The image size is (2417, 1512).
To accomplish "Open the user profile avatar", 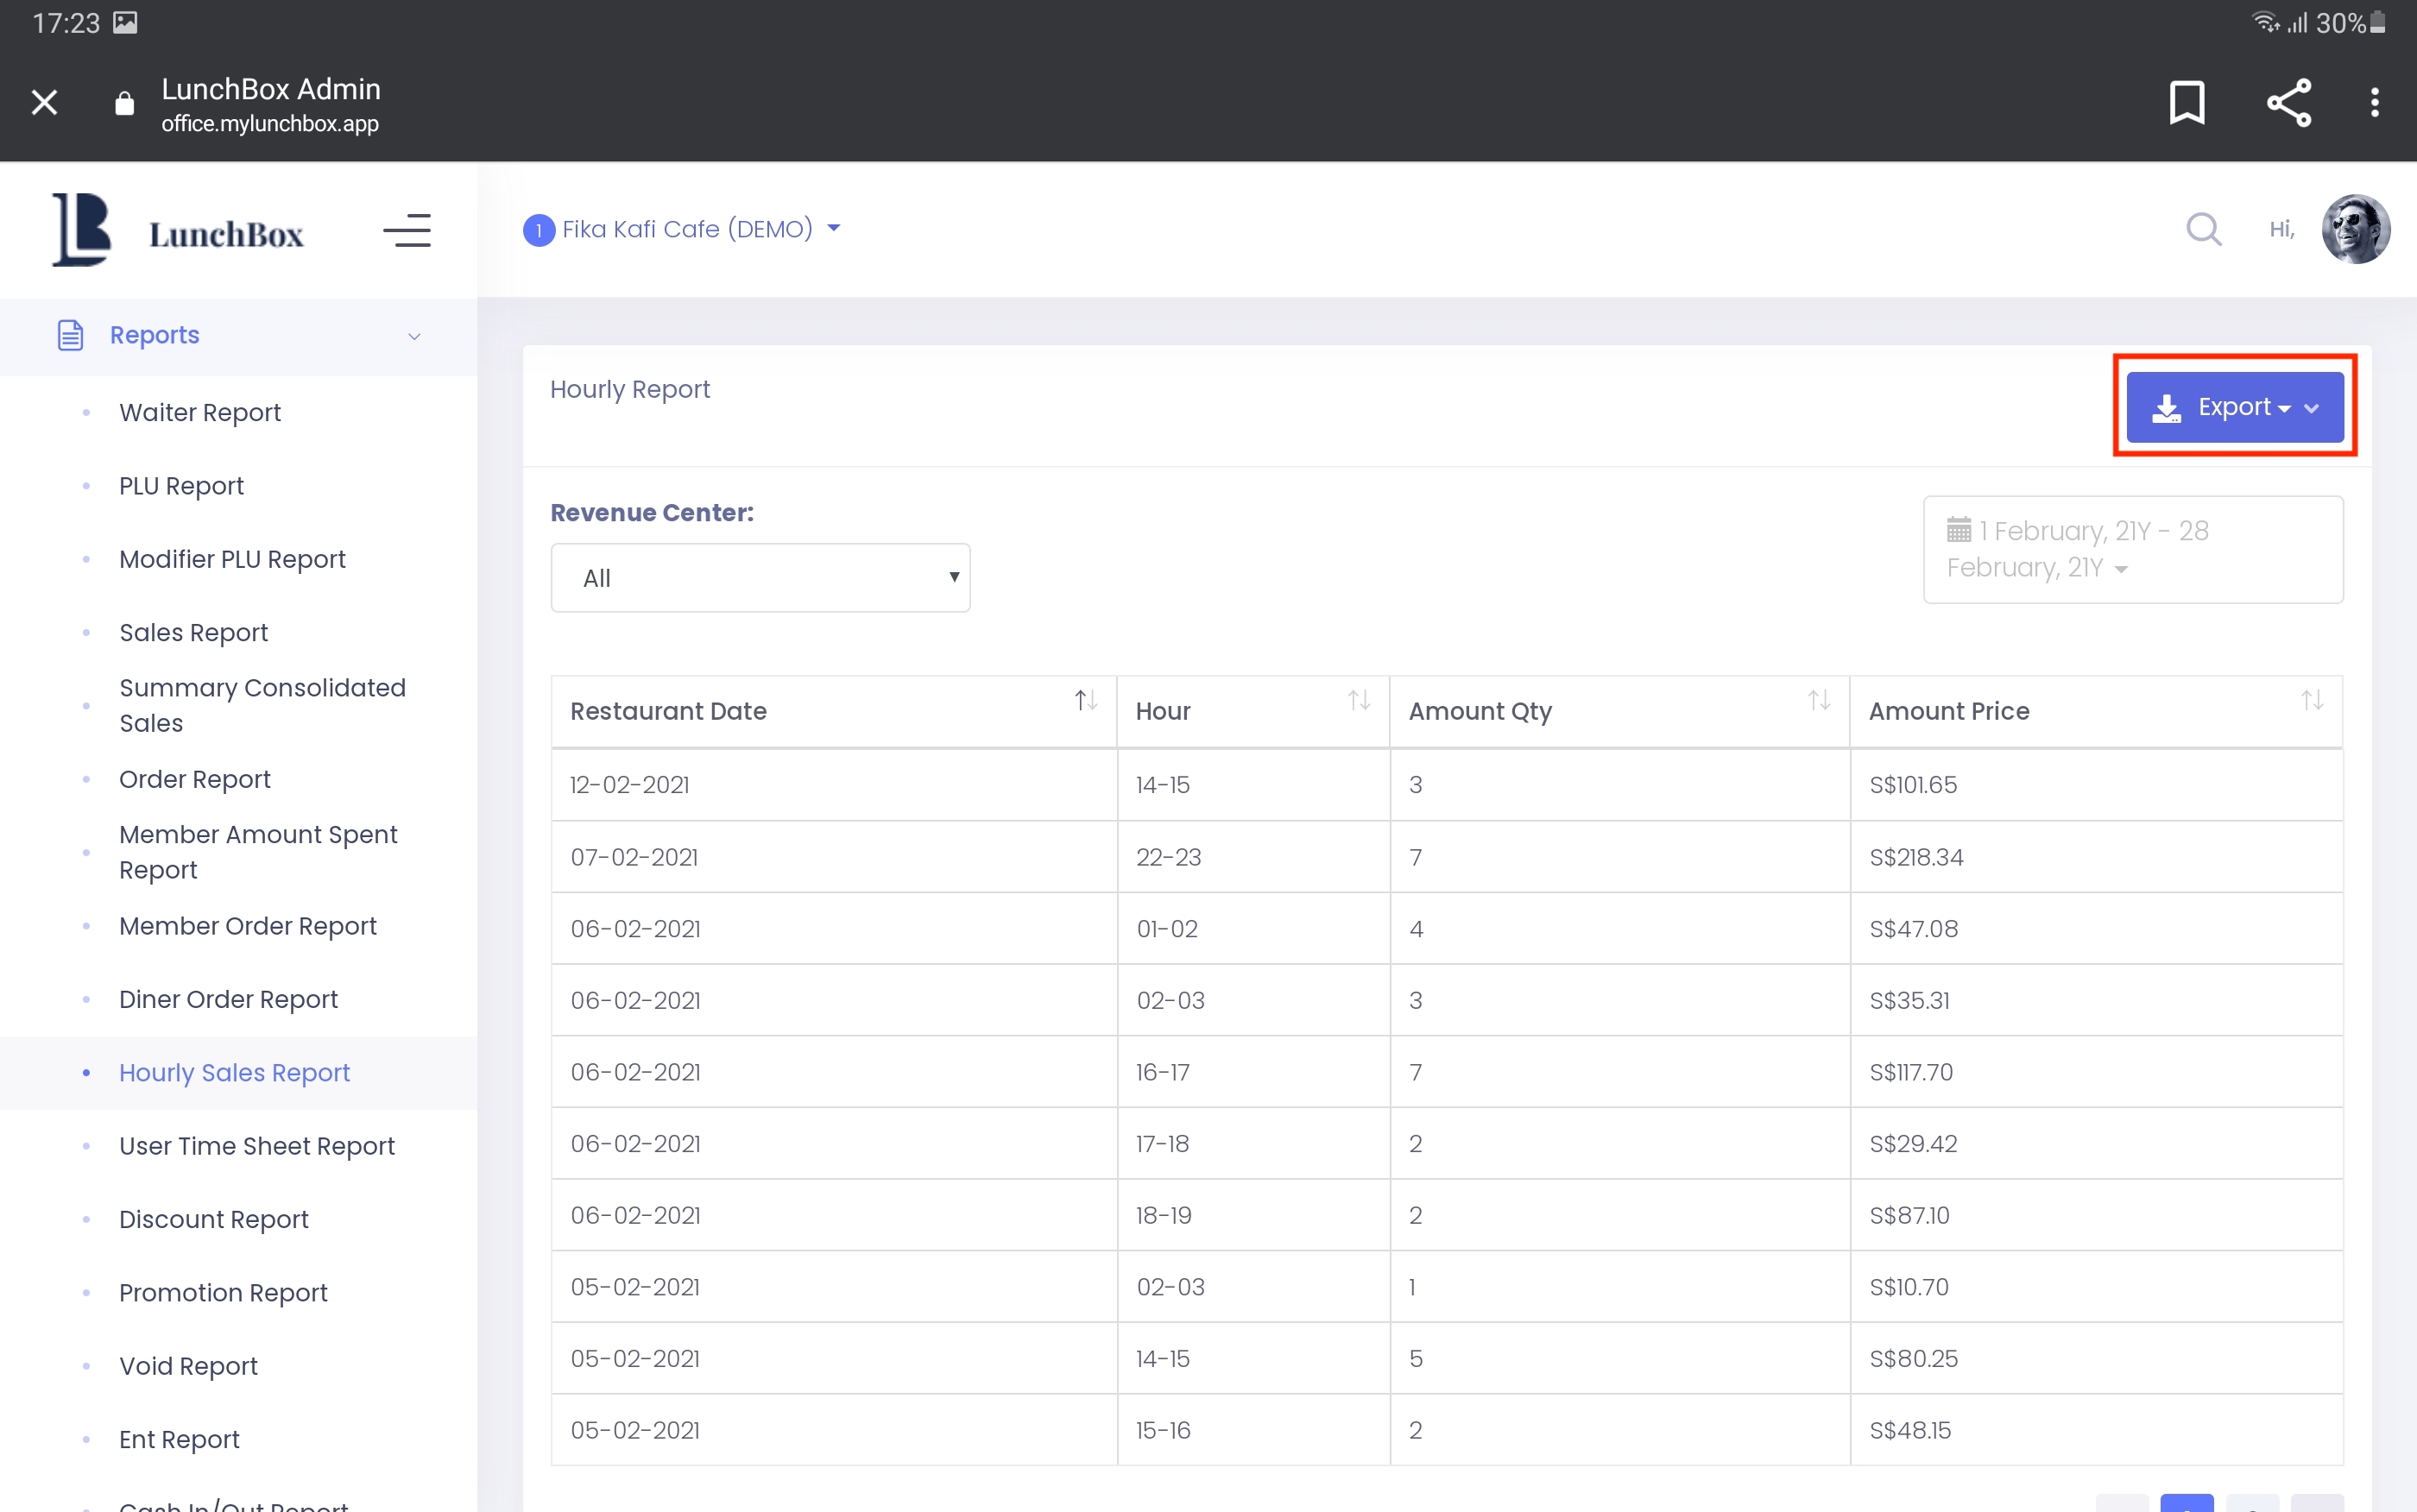I will [x=2355, y=229].
